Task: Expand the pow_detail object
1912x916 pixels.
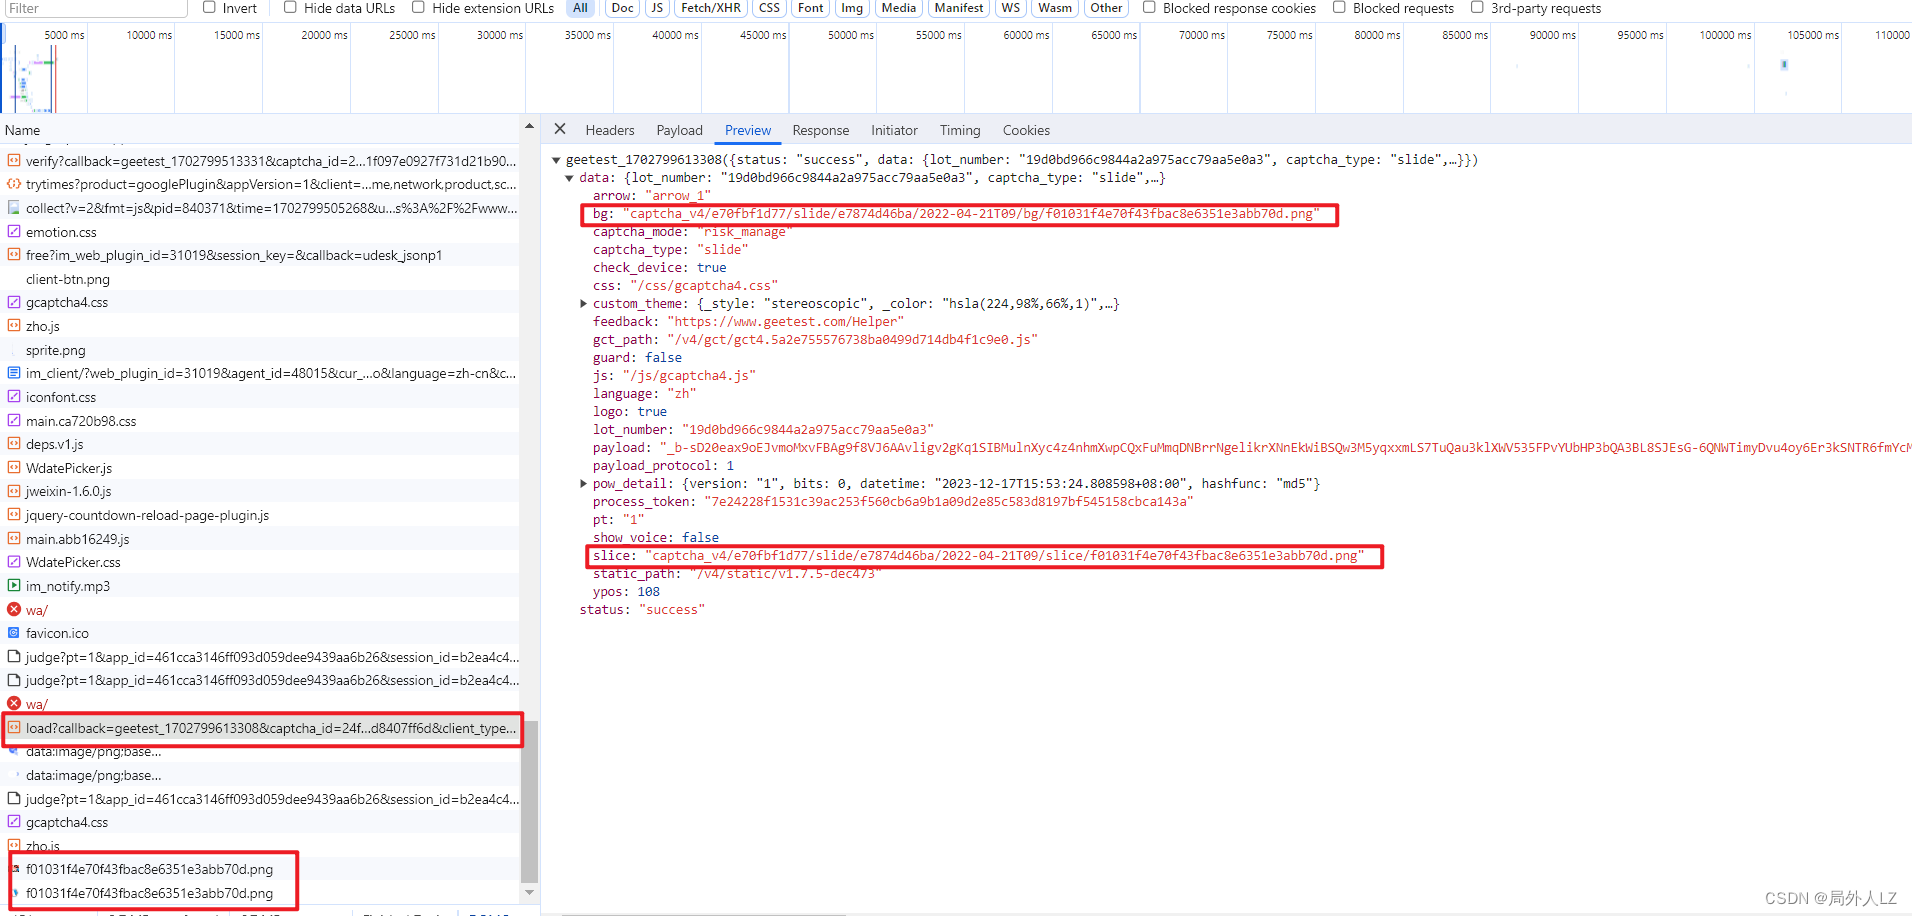Action: pyautogui.click(x=583, y=484)
